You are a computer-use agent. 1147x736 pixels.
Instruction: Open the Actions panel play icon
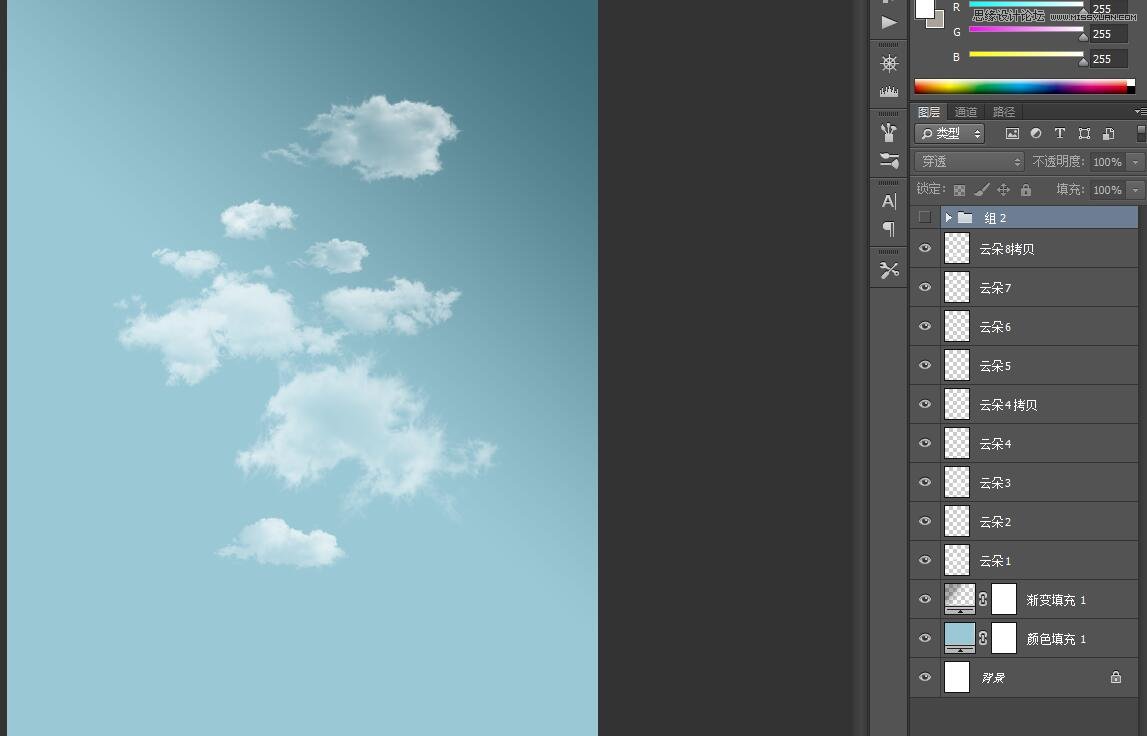click(x=889, y=23)
